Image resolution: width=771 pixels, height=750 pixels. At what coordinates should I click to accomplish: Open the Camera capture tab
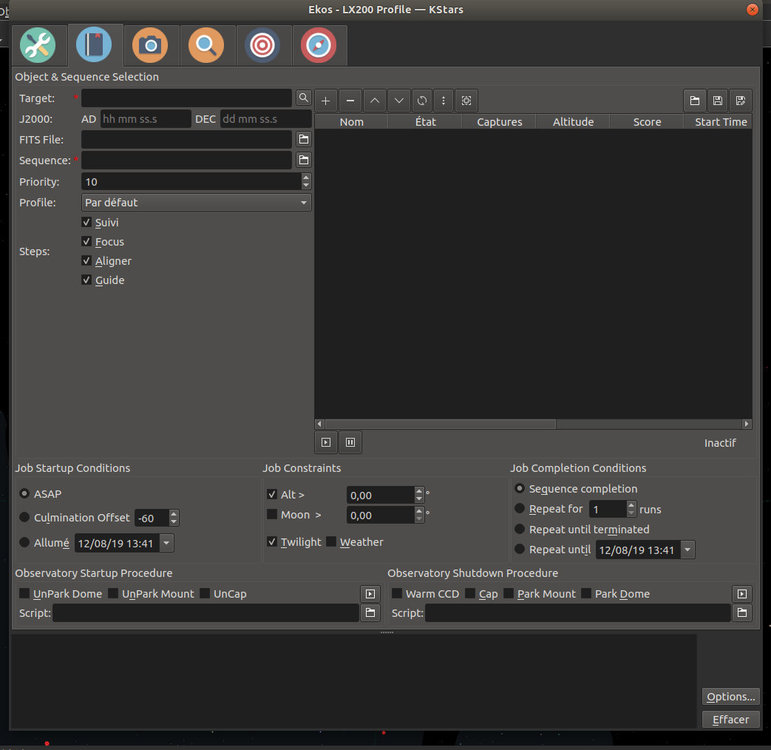(x=150, y=45)
